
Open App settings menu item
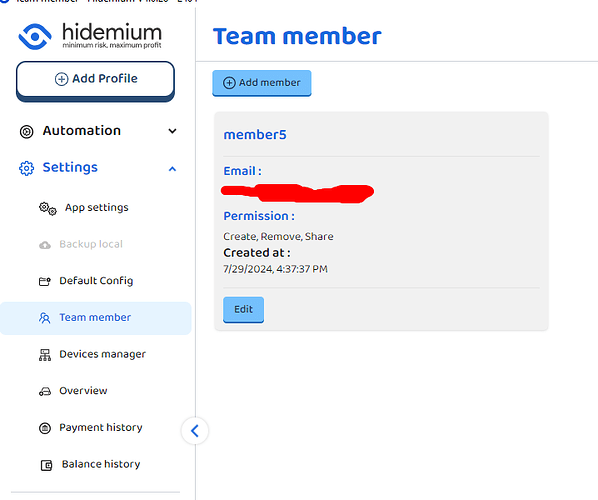pyautogui.click(x=95, y=207)
